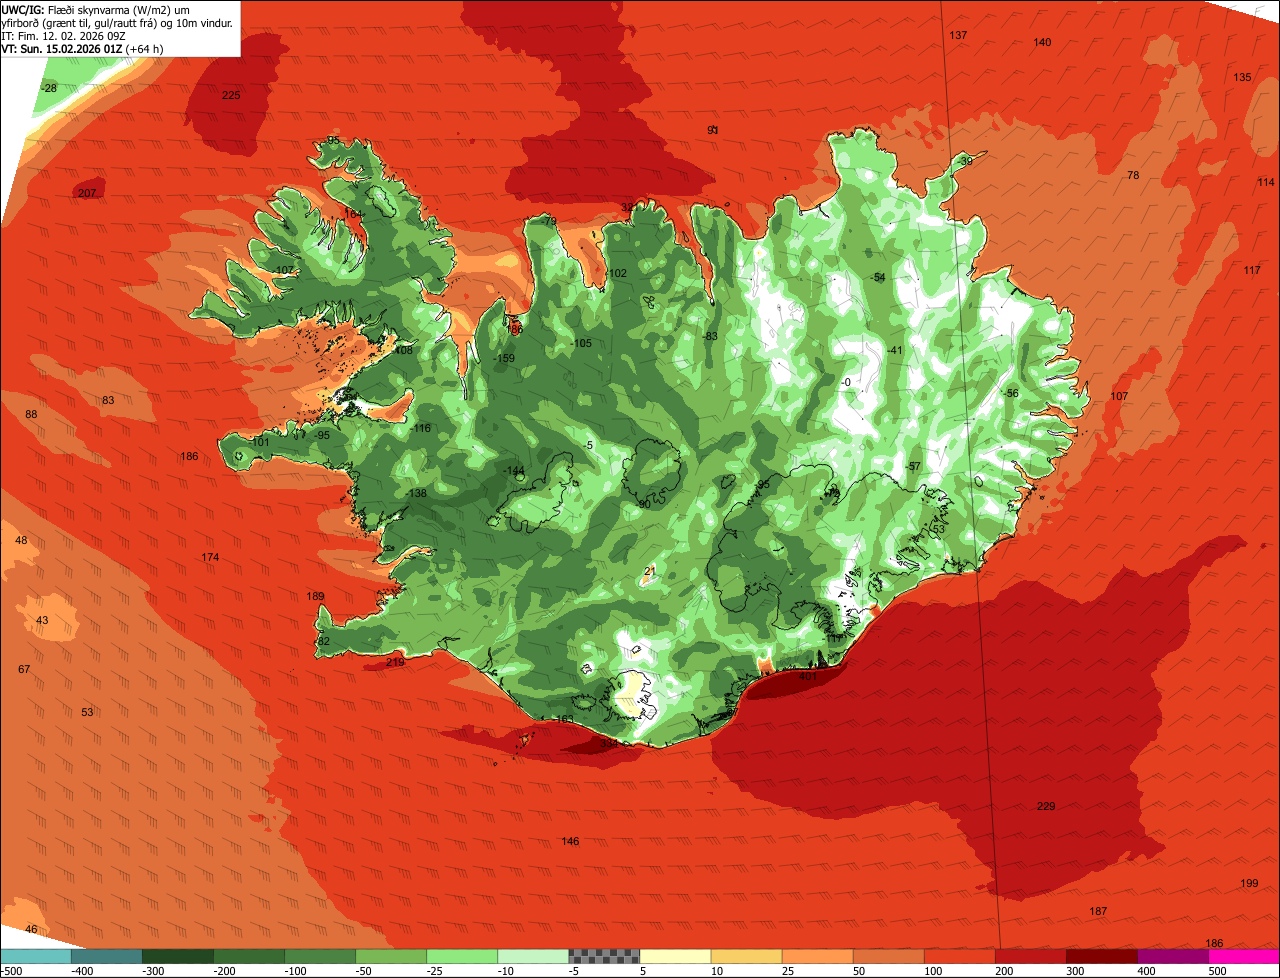
Task: Click the -101 value on Snæfellsnes peninsula
Action: 259,442
